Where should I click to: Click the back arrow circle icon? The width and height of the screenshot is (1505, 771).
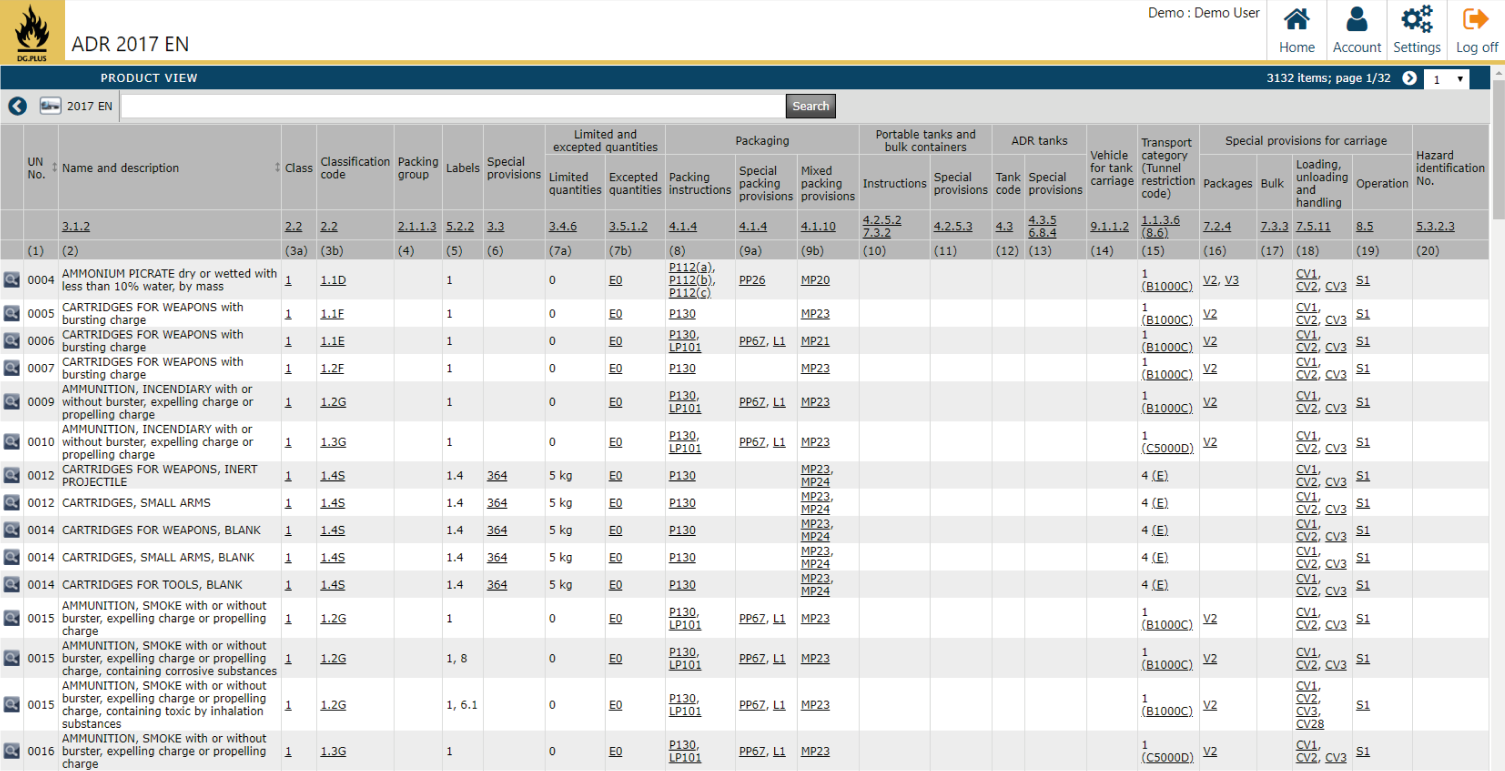tap(17, 106)
